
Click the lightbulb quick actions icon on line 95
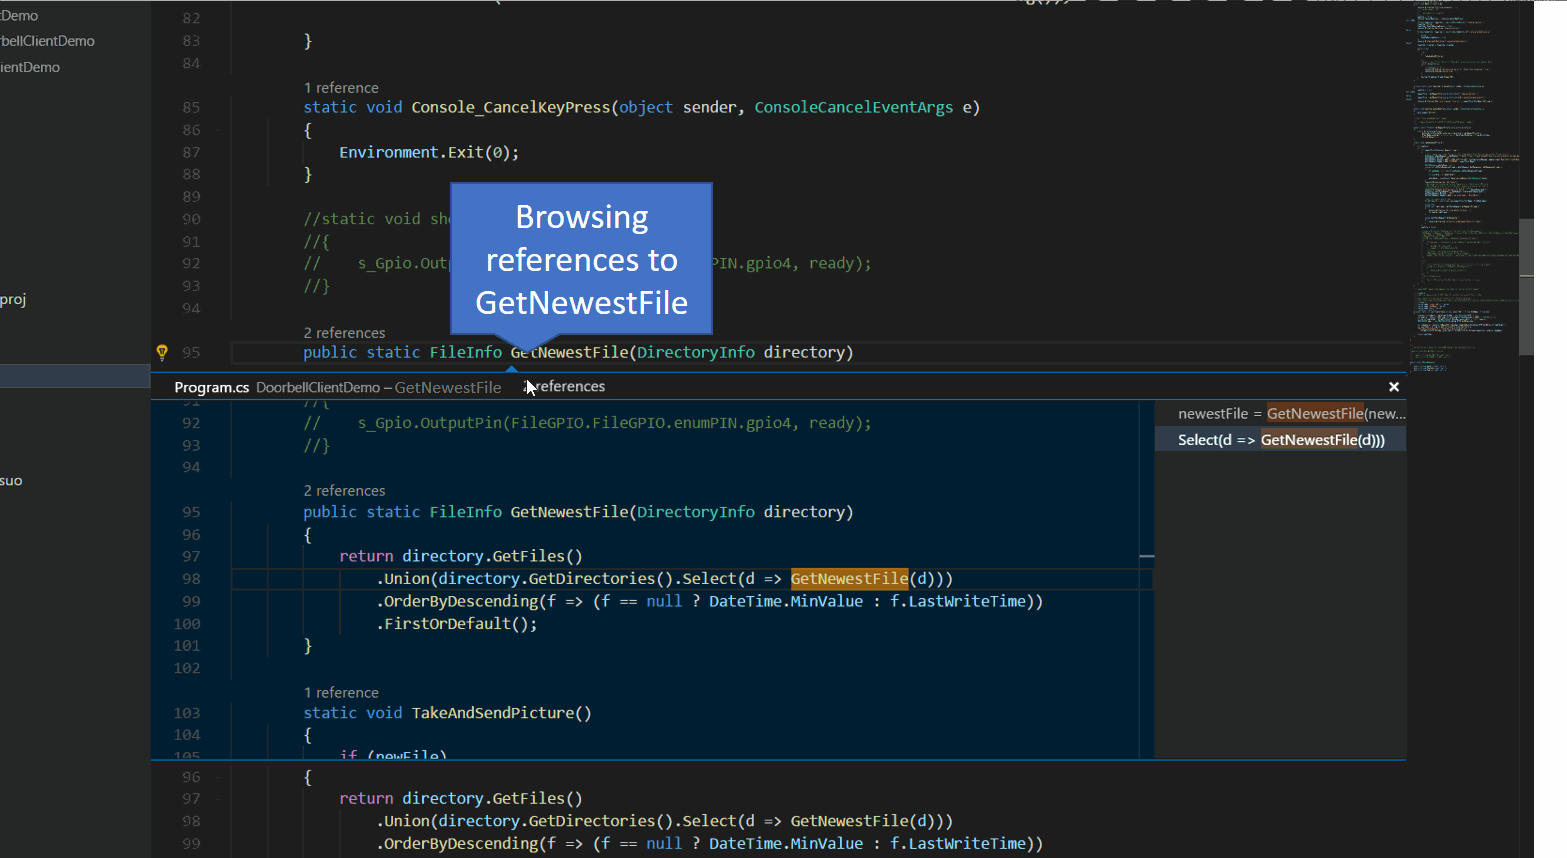pos(161,352)
